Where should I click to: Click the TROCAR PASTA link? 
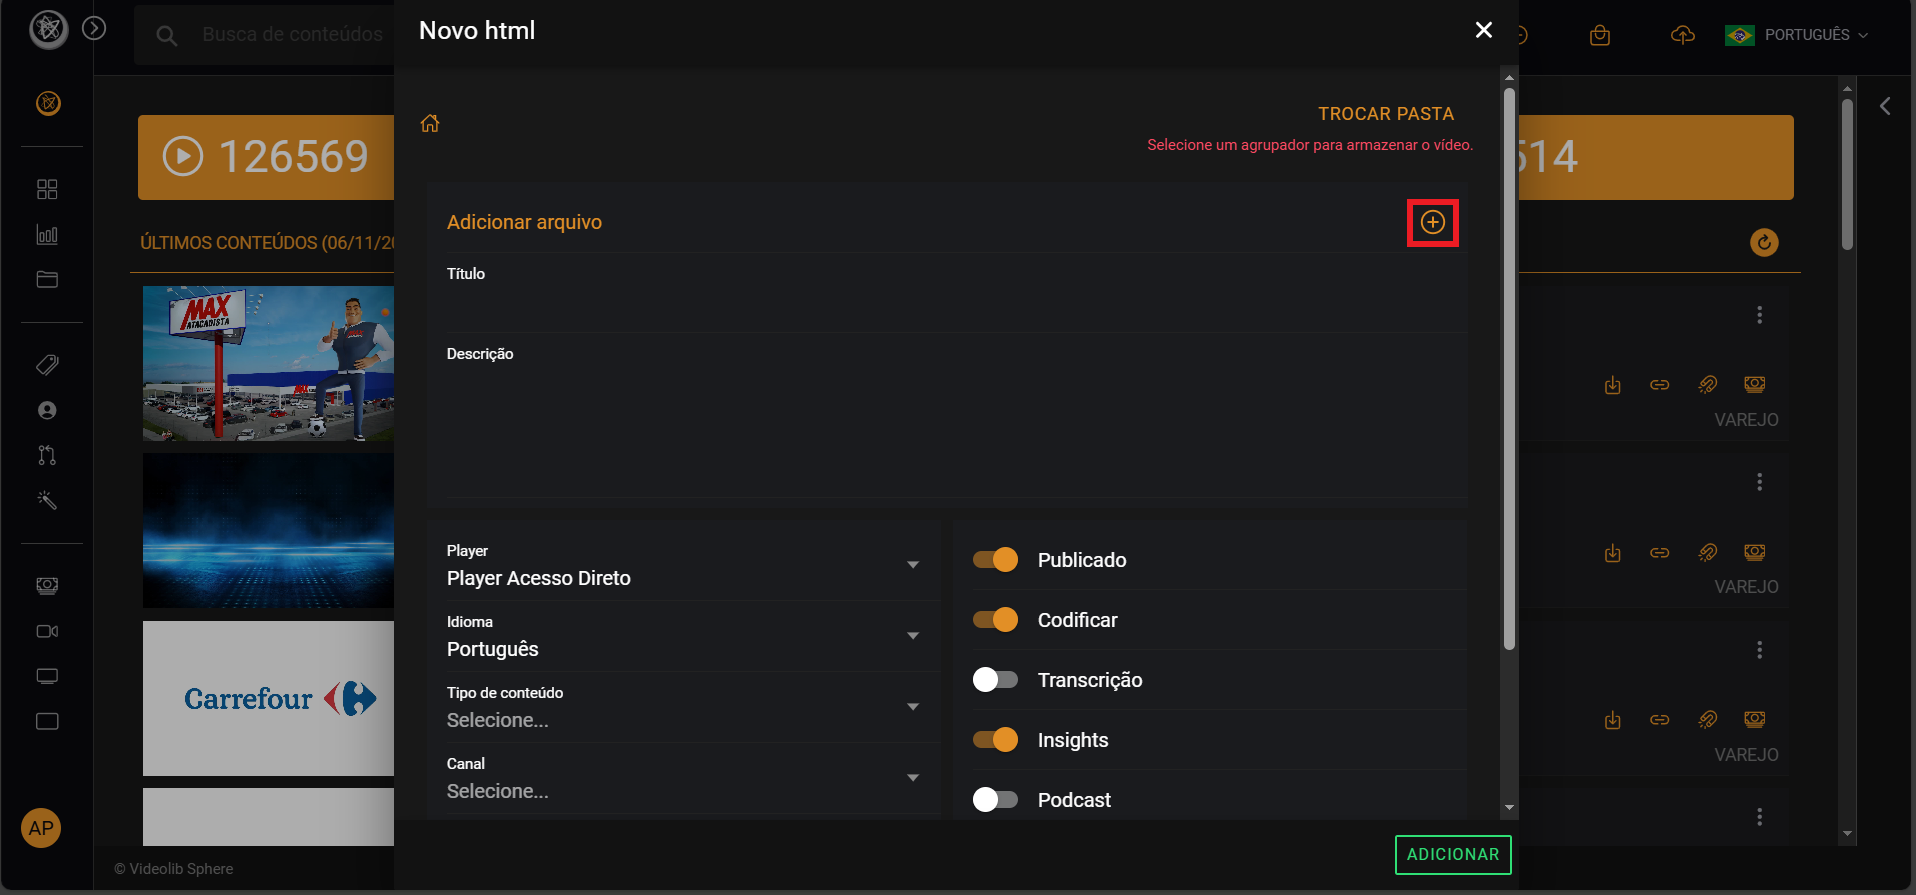[x=1385, y=114]
